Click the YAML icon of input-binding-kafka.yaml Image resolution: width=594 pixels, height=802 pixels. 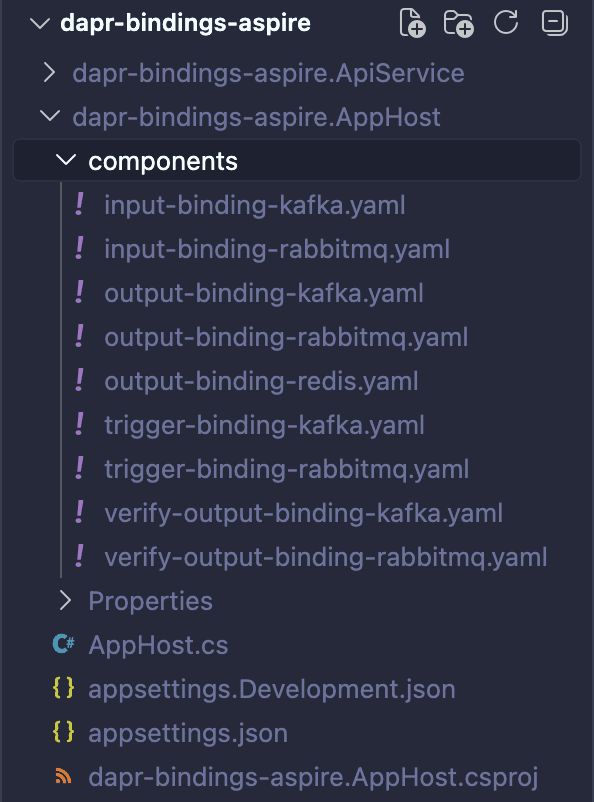79,204
